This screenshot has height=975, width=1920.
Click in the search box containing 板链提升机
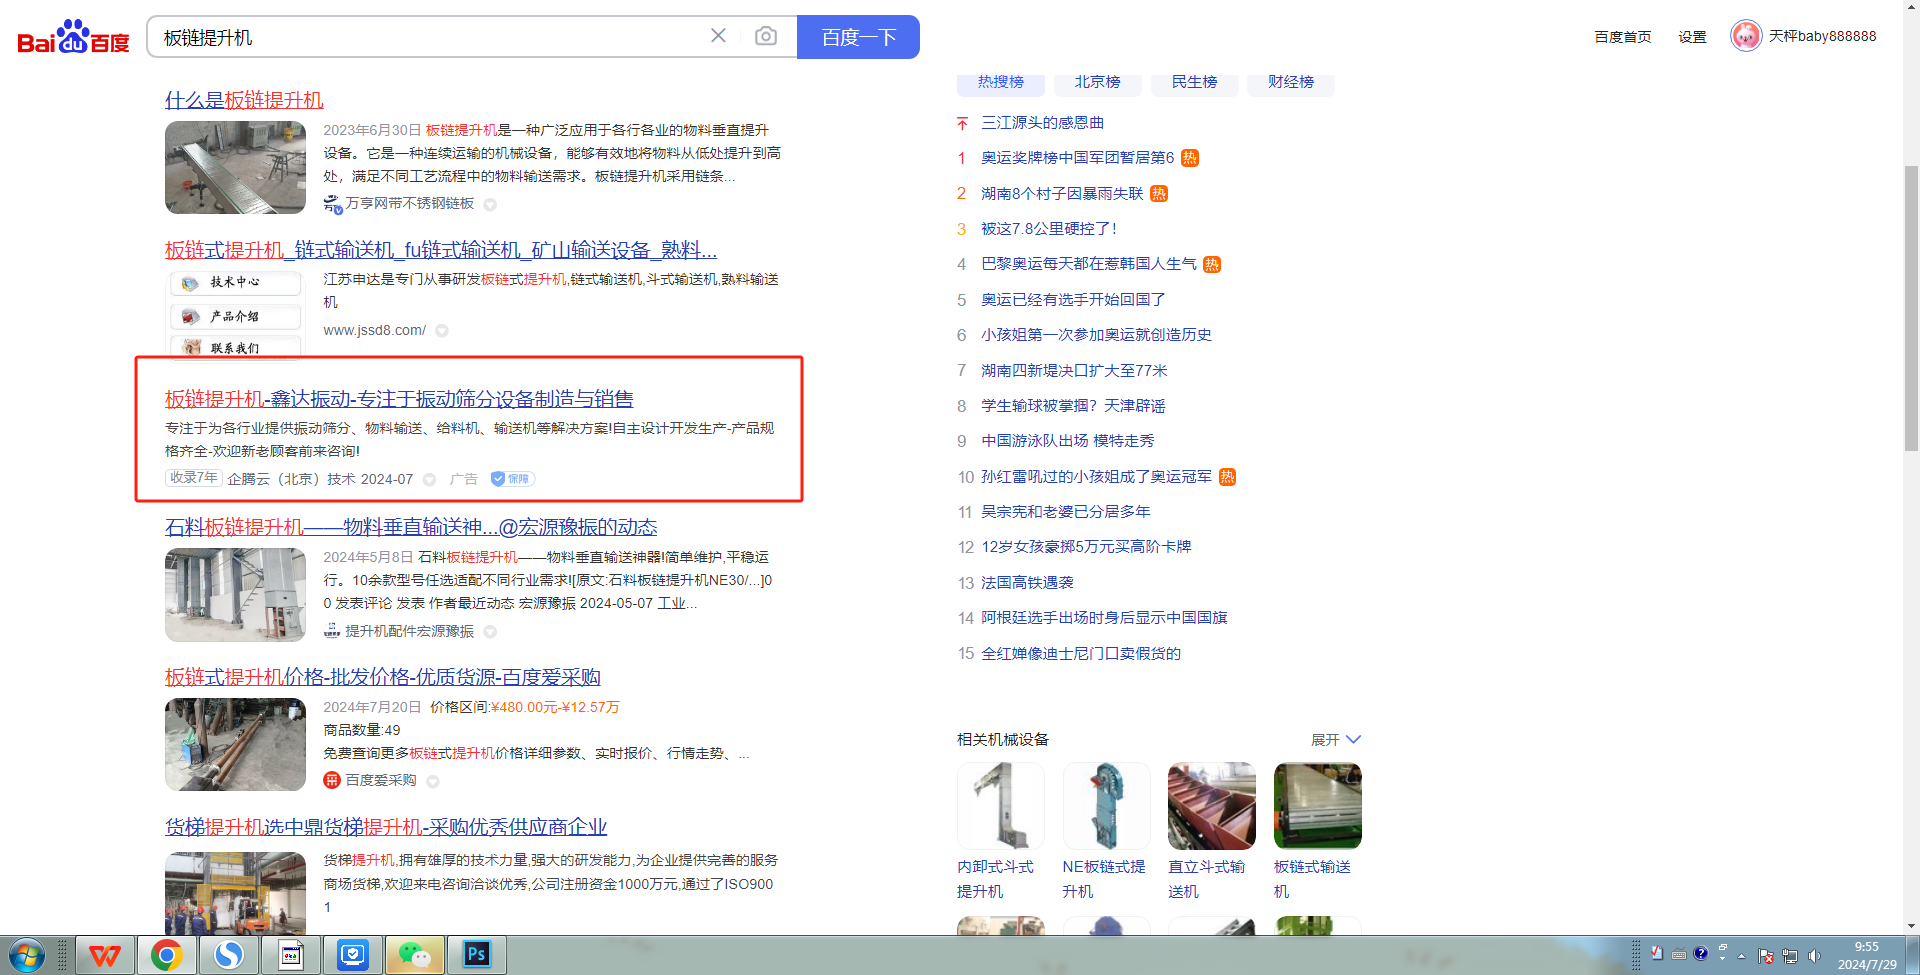pos(430,37)
